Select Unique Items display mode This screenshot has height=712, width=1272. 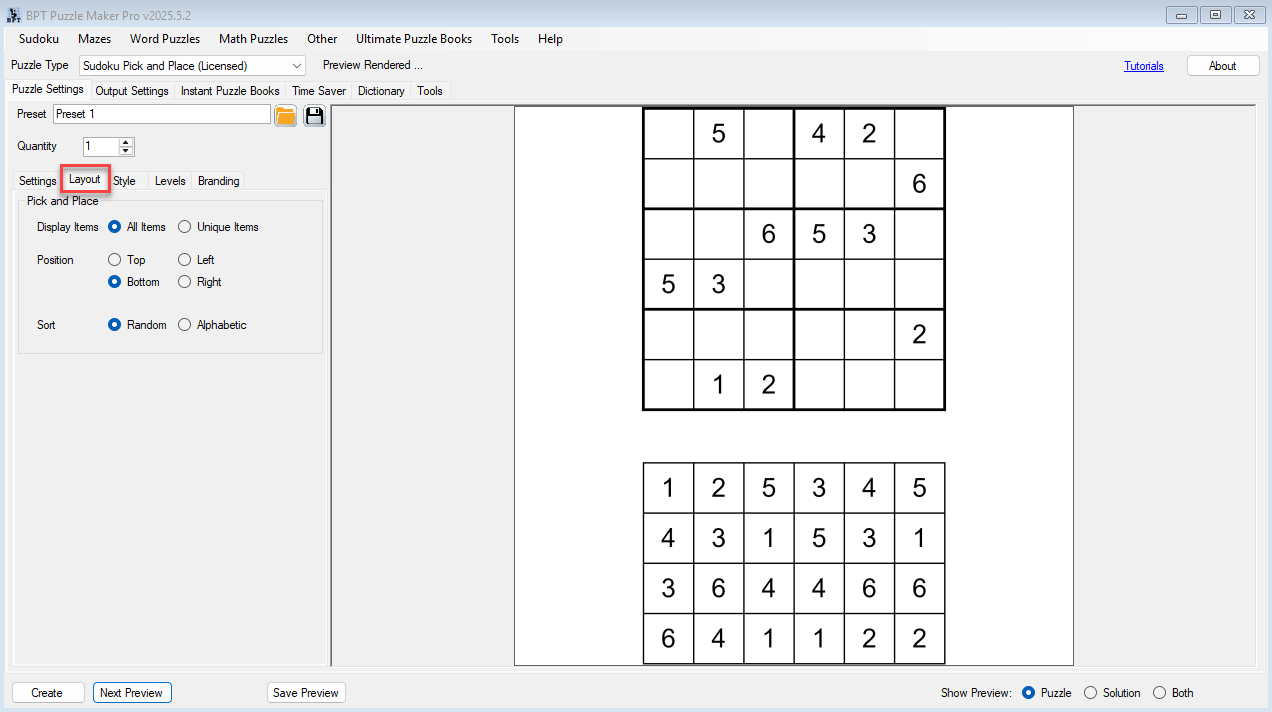(x=183, y=227)
